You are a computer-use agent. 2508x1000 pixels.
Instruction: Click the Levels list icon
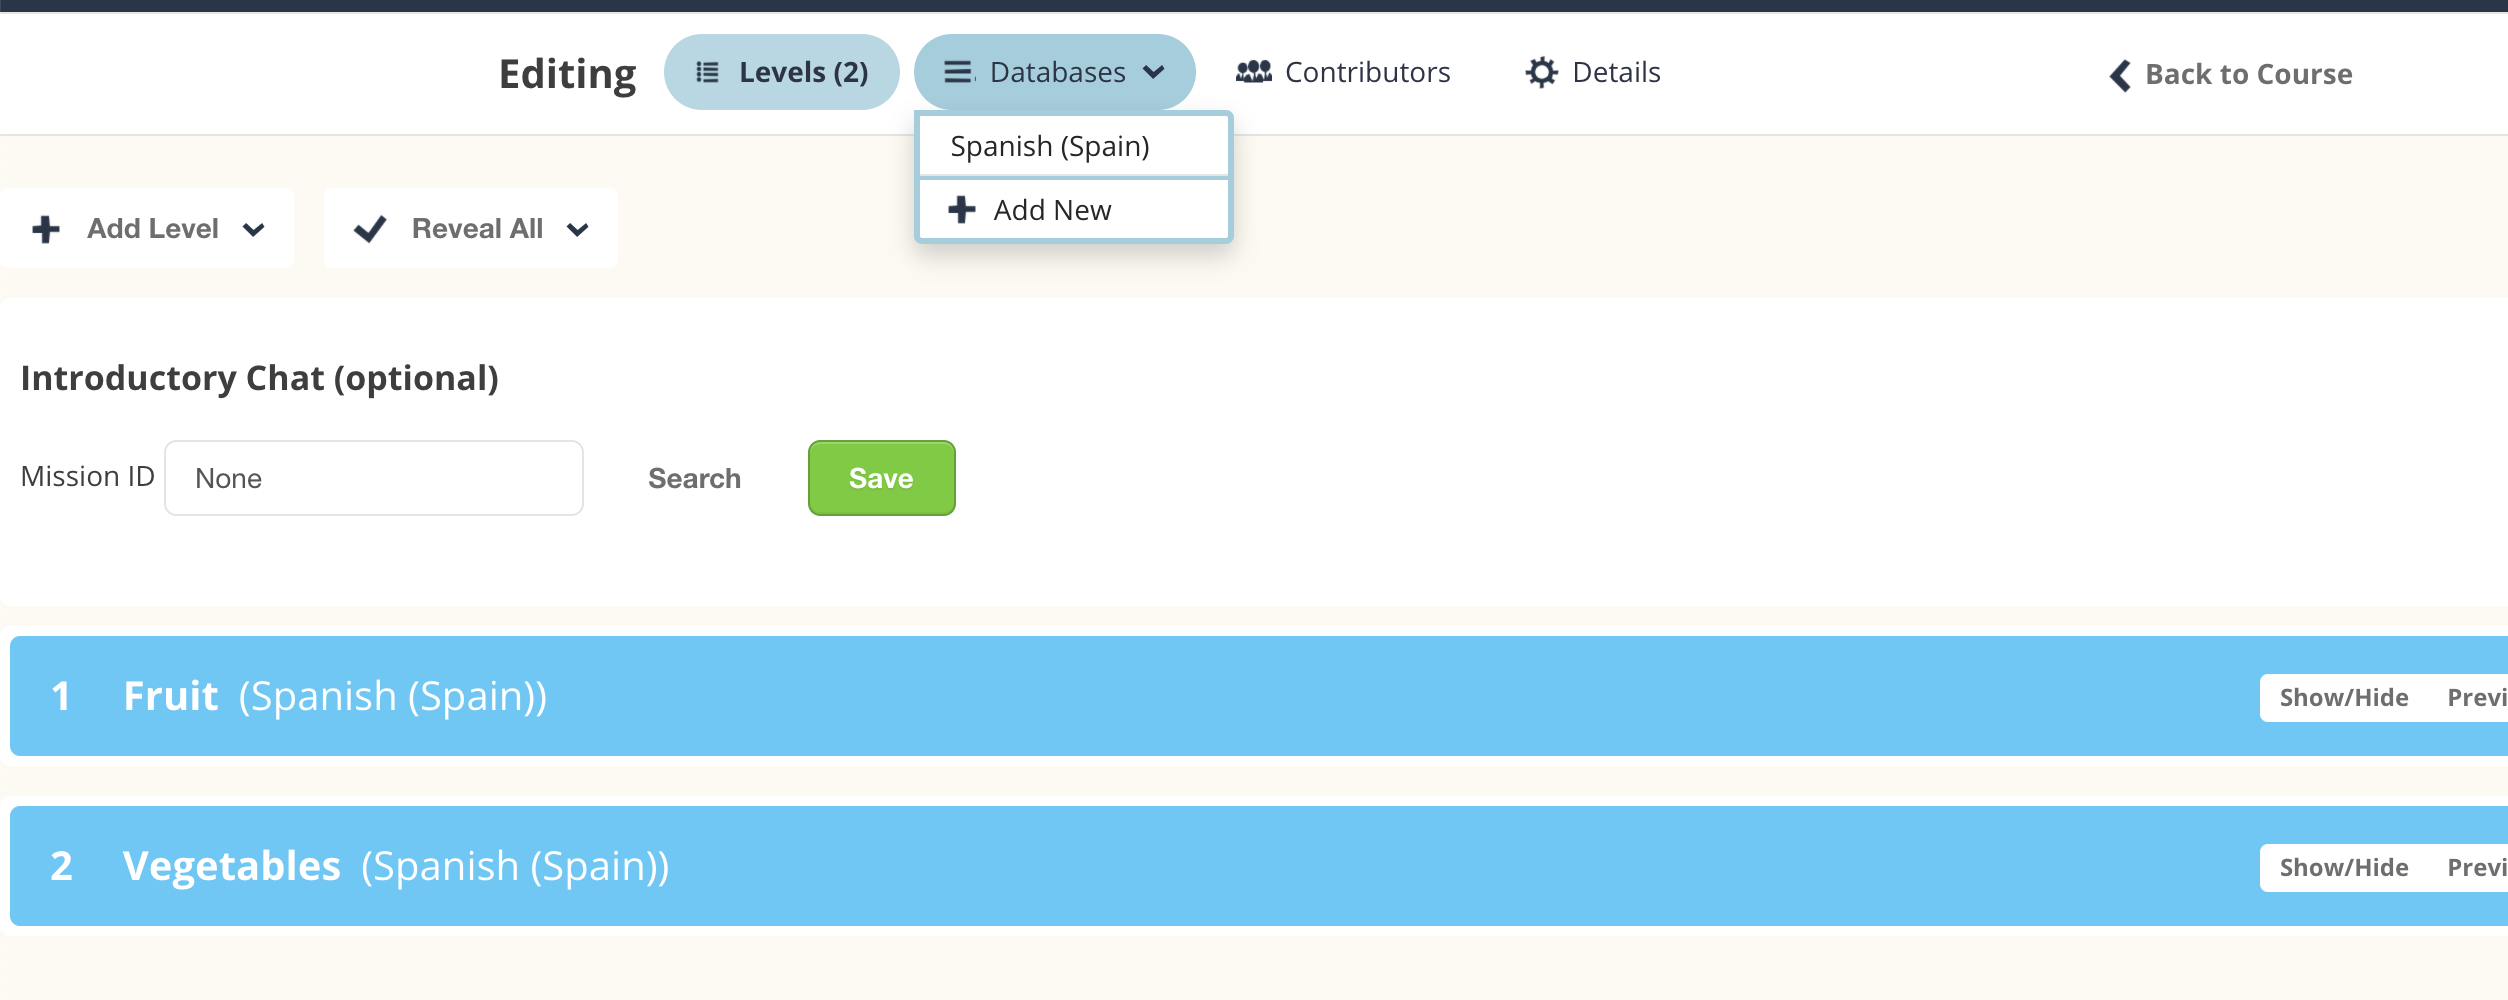tap(707, 73)
